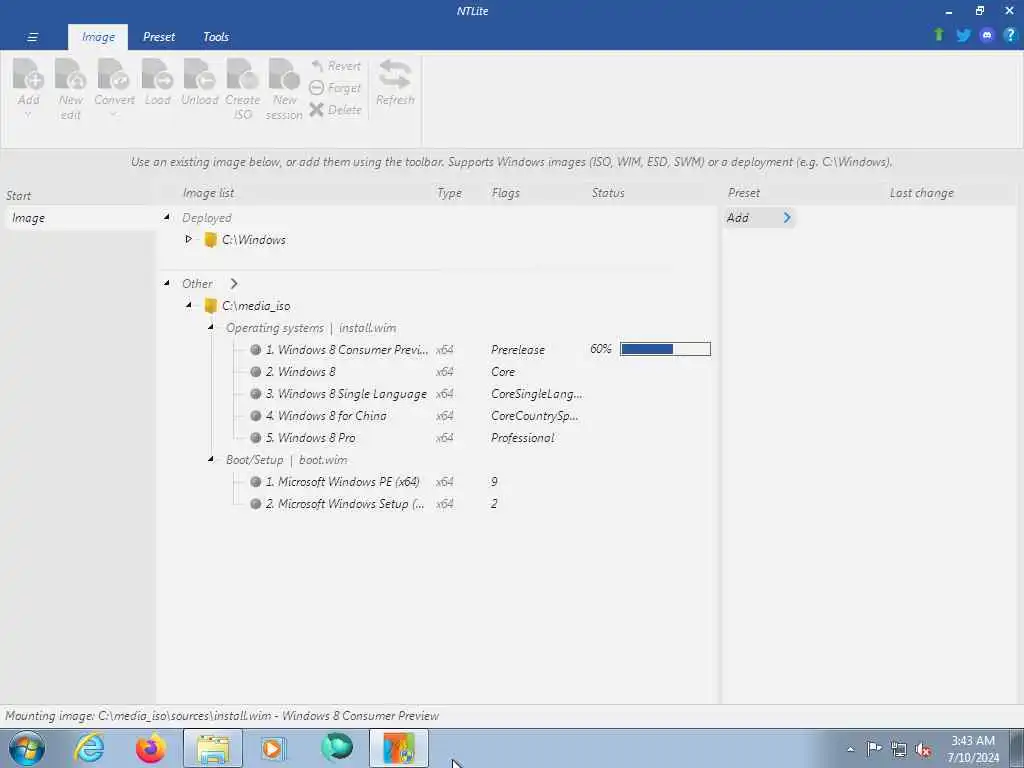This screenshot has width=1024, height=768.
Task: Click the Type column header
Action: pos(449,193)
